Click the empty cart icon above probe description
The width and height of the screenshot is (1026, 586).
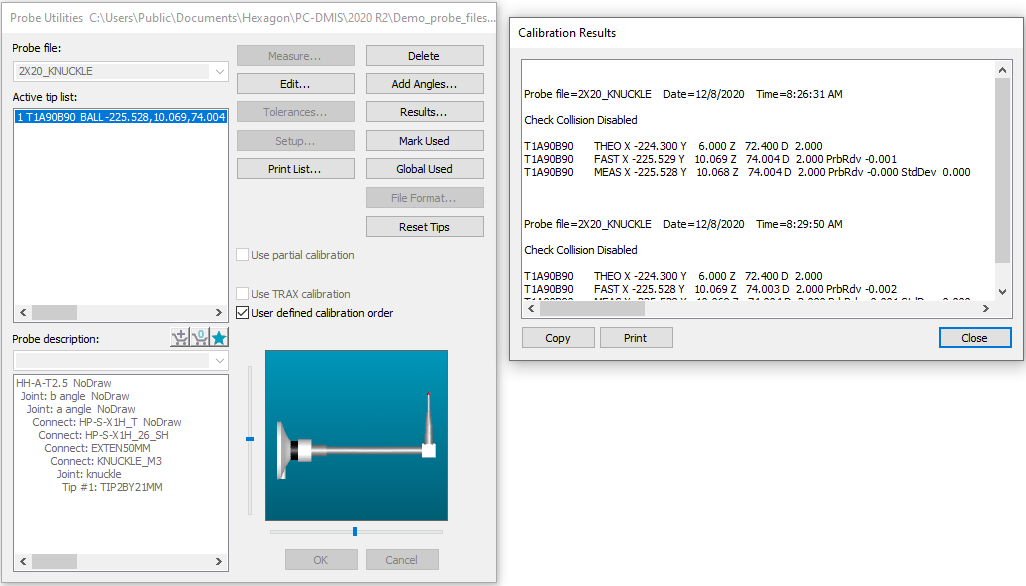click(x=201, y=338)
